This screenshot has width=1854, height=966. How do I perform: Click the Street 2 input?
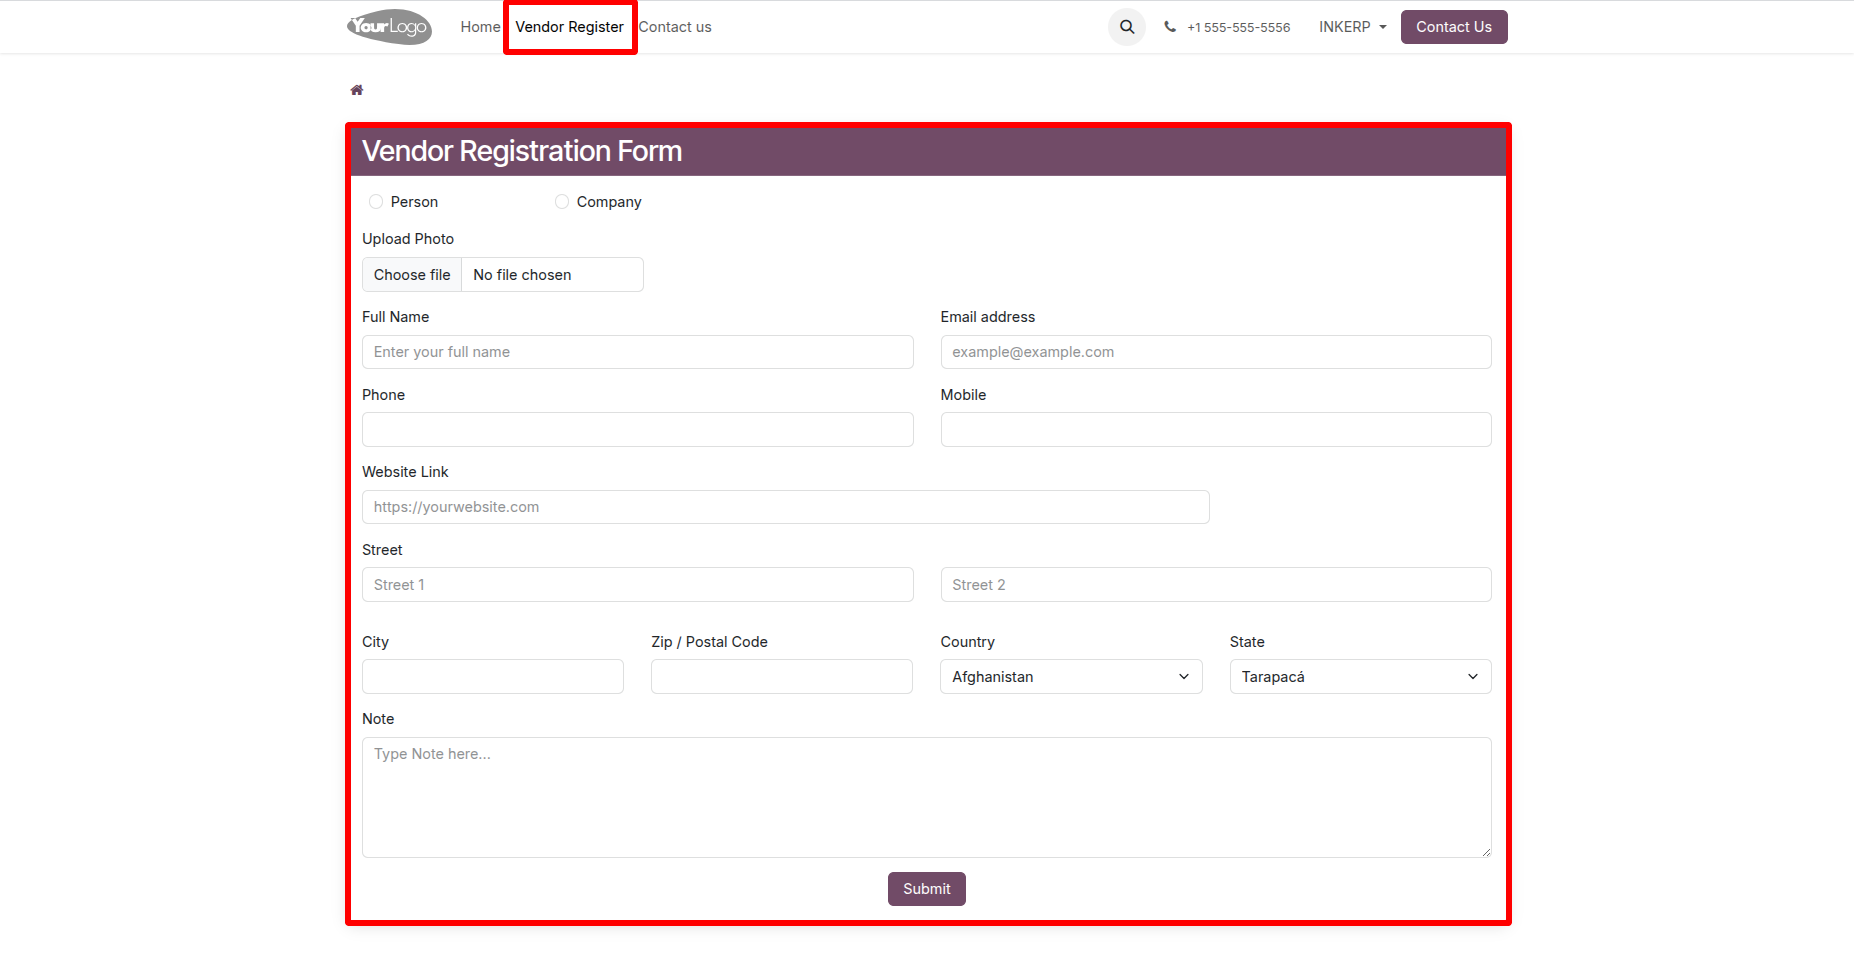[1216, 585]
